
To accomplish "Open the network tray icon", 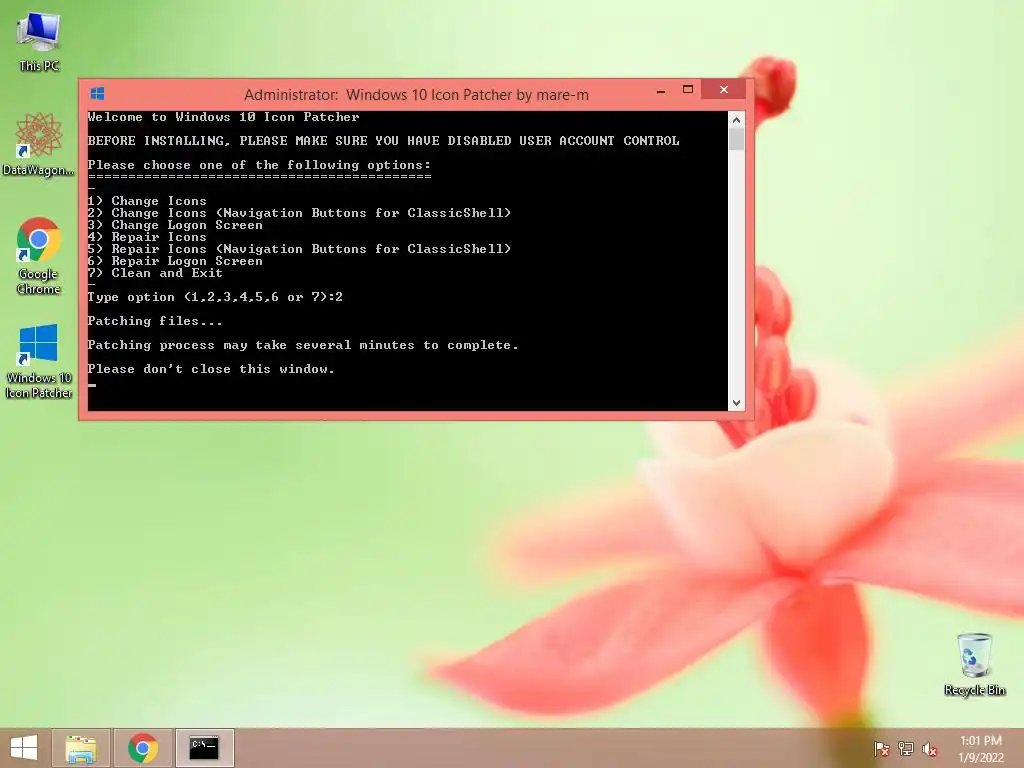I will pos(905,749).
